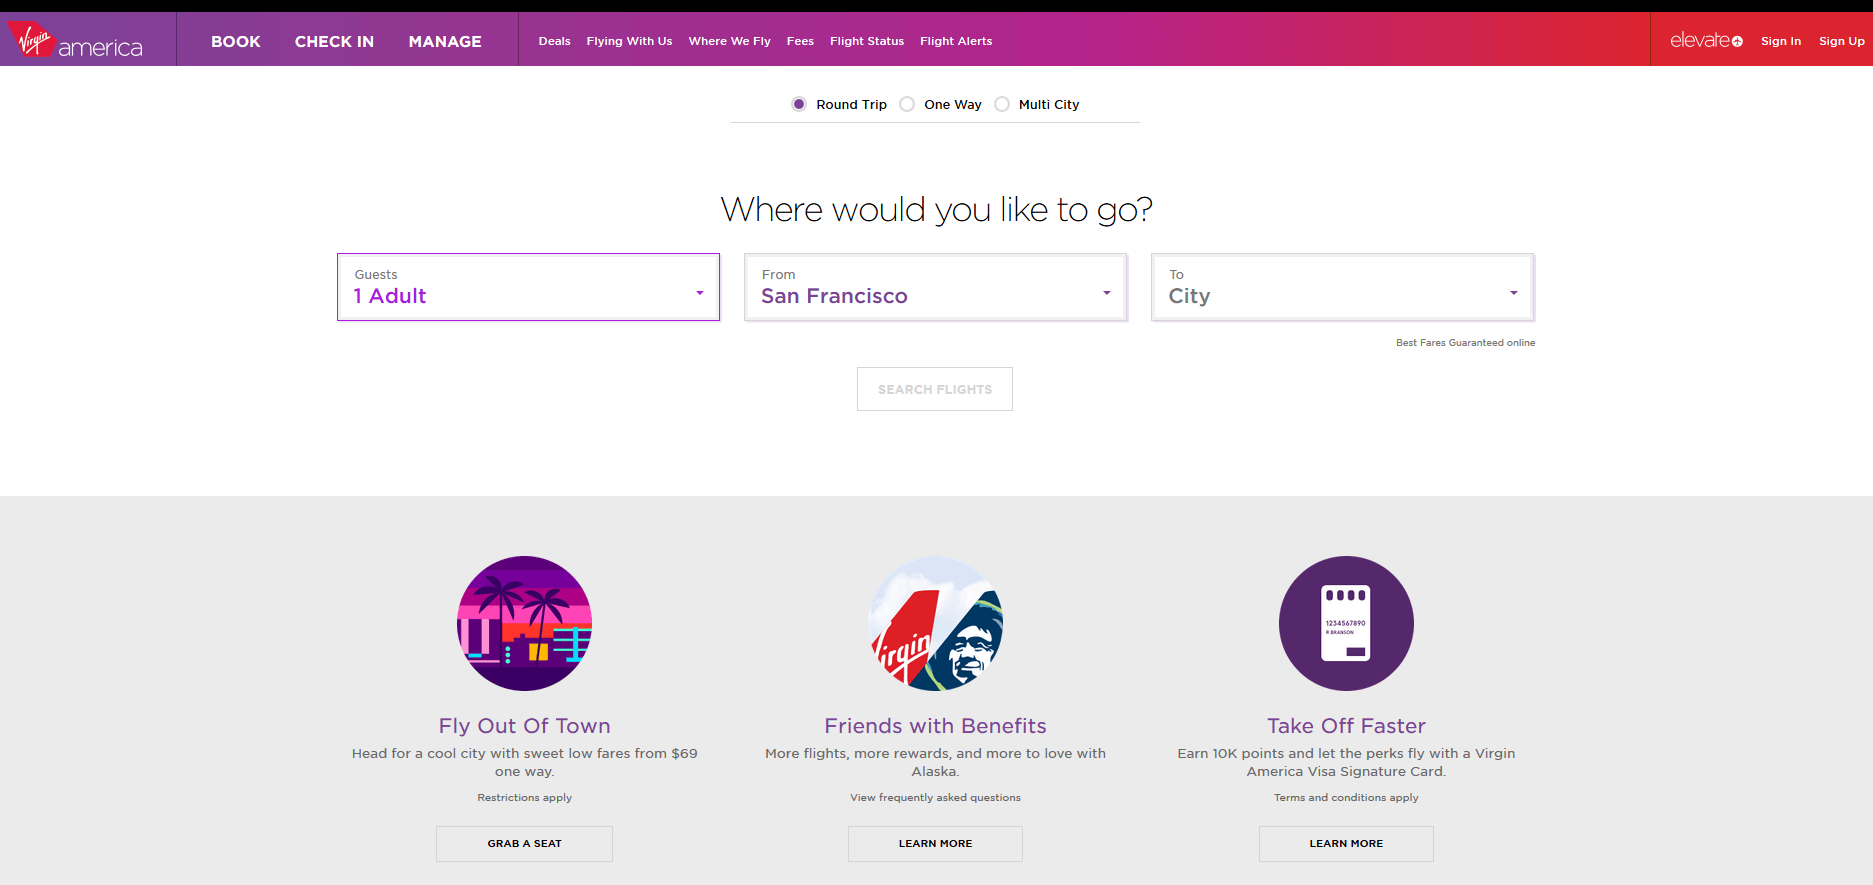This screenshot has width=1873, height=885.
Task: Open Terms and conditions apply link
Action: pos(1346,798)
